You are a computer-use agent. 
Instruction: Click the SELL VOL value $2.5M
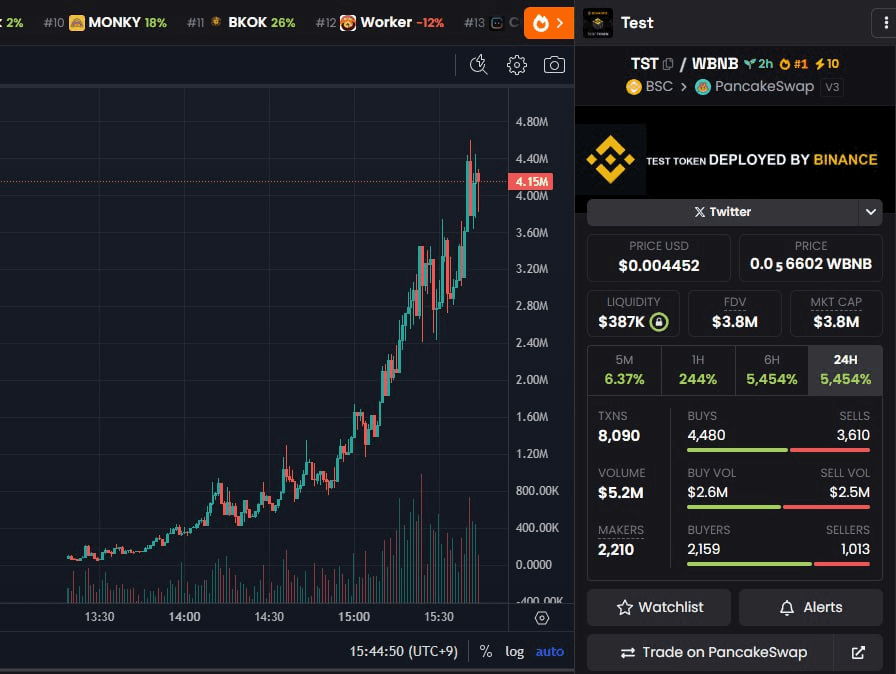coord(850,492)
